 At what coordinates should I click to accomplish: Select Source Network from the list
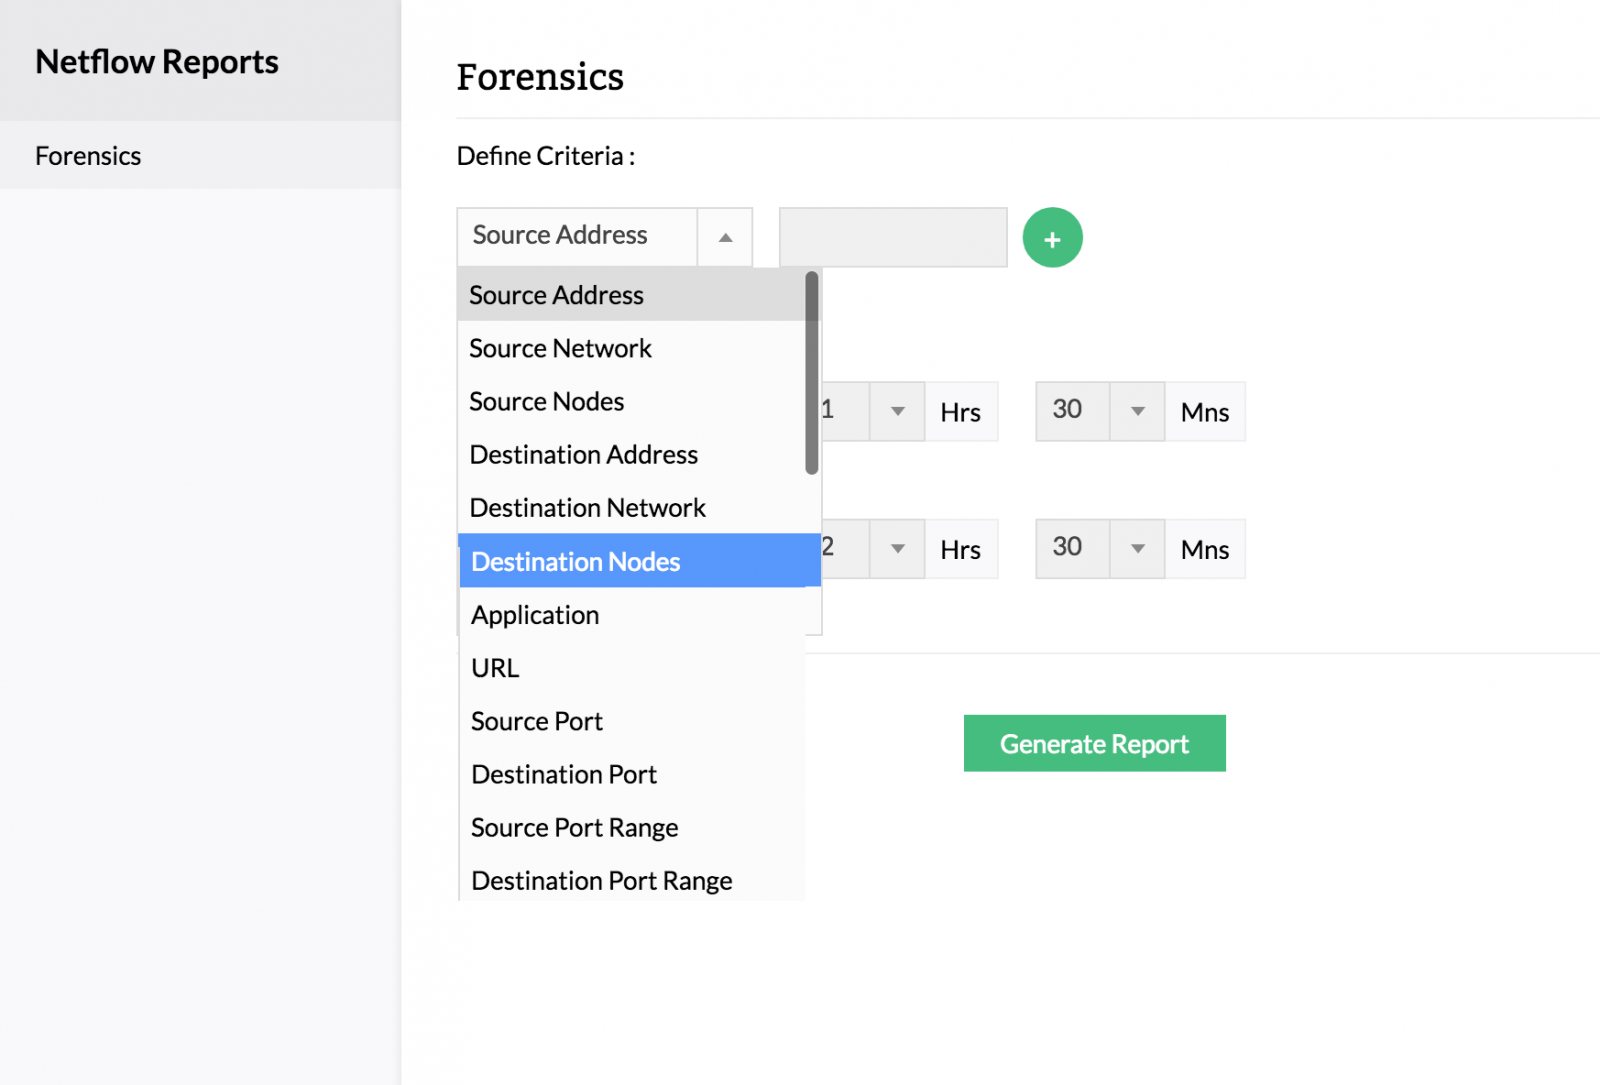click(x=560, y=348)
